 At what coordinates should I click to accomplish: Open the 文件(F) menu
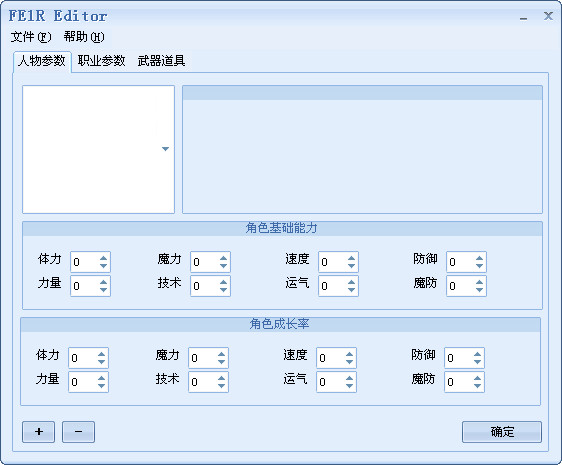point(31,37)
